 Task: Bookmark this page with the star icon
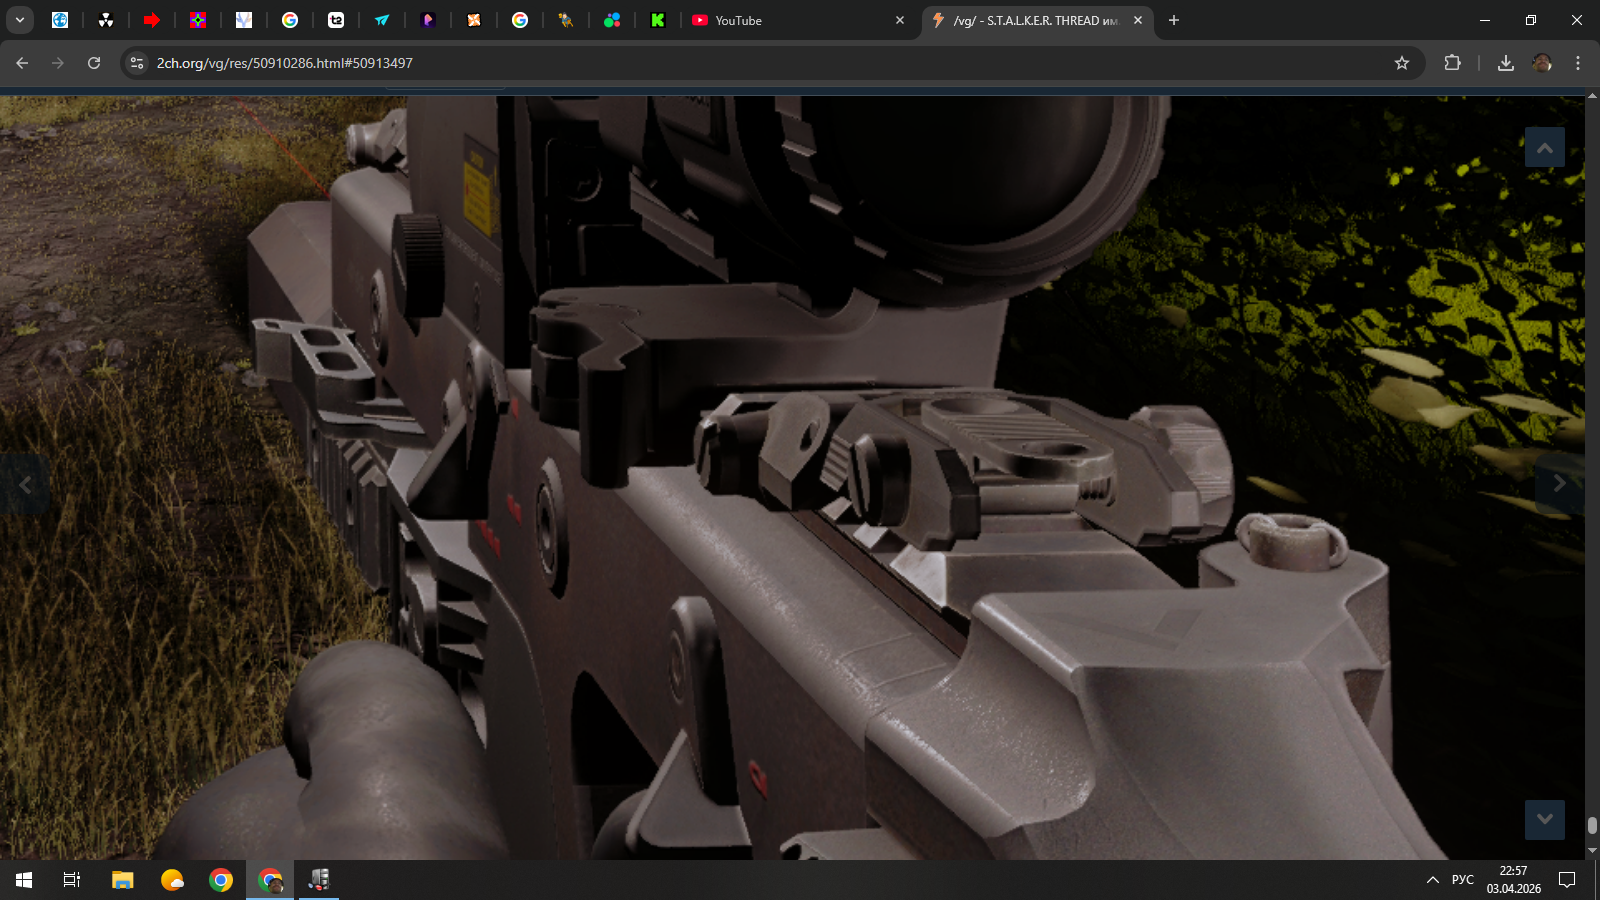pyautogui.click(x=1402, y=63)
